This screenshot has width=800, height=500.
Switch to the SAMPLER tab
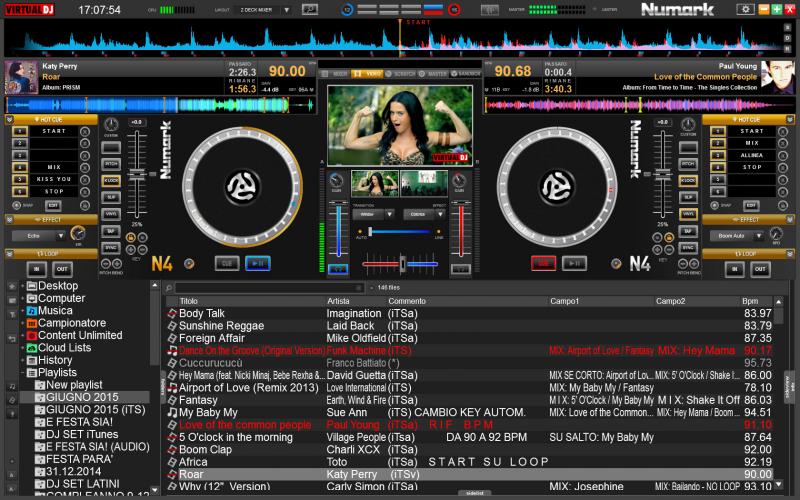tap(468, 74)
